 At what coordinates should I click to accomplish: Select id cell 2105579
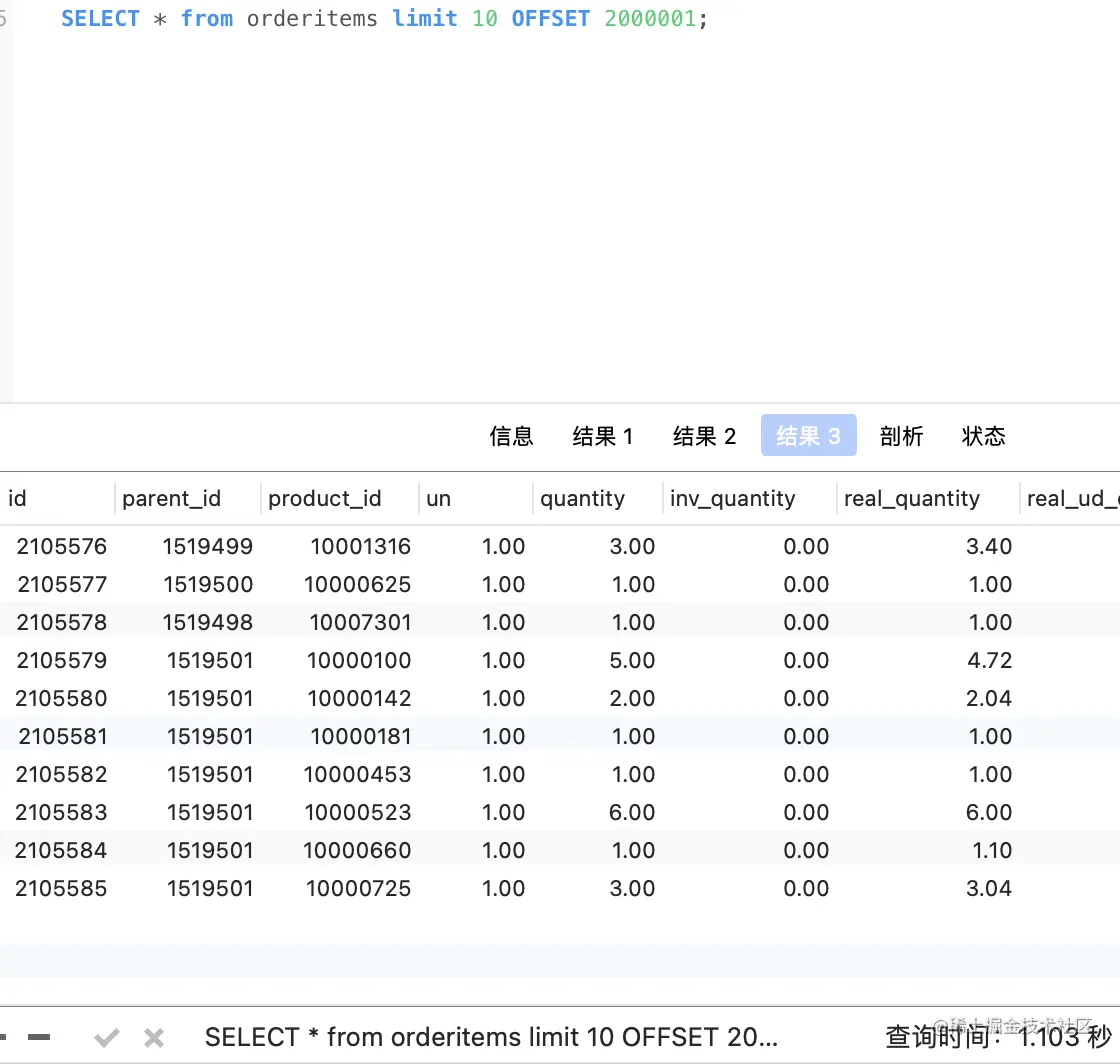click(x=61, y=660)
